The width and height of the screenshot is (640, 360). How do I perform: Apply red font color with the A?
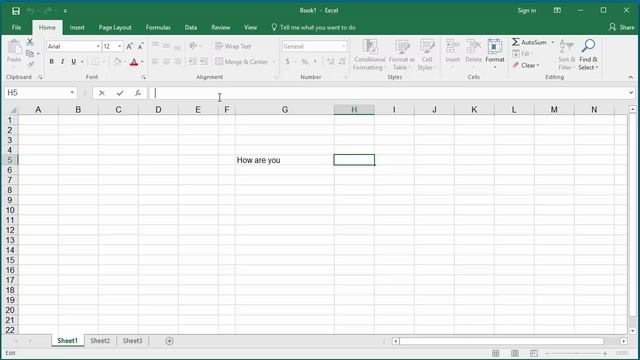click(134, 62)
